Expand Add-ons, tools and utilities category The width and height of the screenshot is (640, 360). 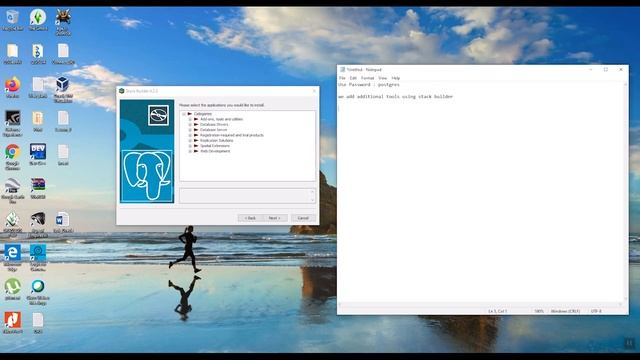pos(190,119)
